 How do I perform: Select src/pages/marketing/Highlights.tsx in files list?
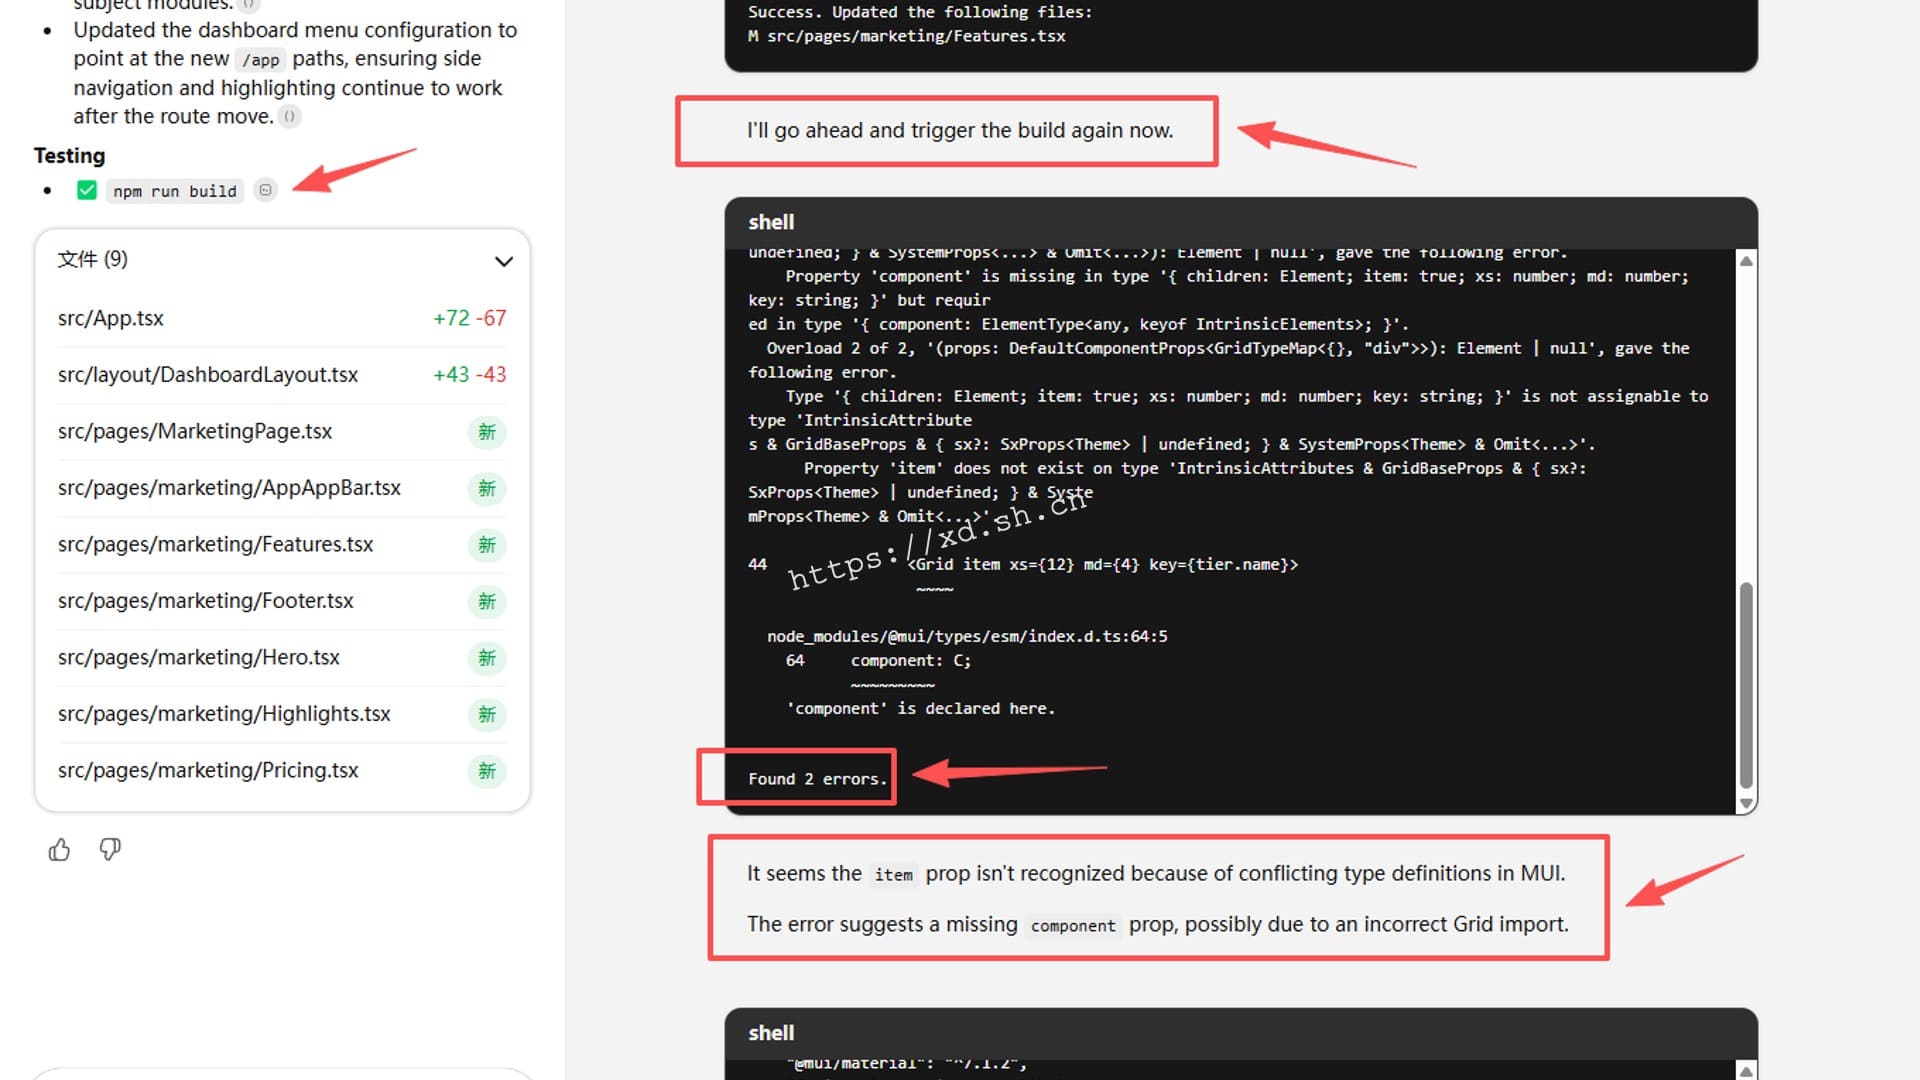pos(224,714)
